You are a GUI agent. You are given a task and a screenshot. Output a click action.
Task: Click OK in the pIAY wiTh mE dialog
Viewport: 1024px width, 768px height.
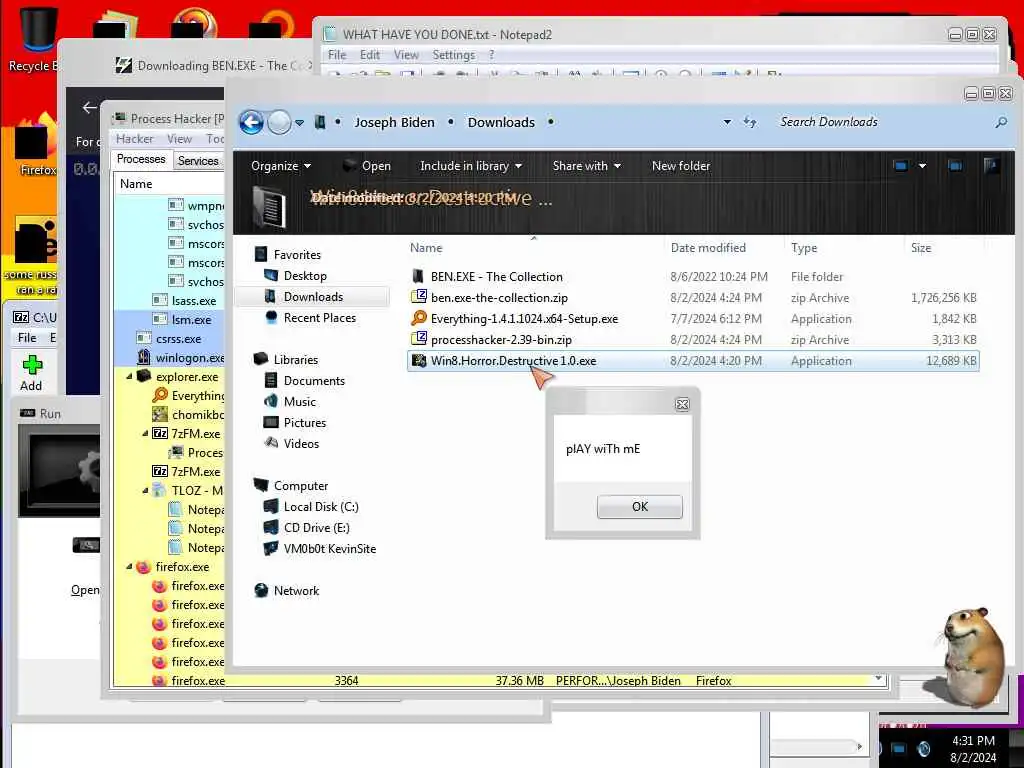639,507
